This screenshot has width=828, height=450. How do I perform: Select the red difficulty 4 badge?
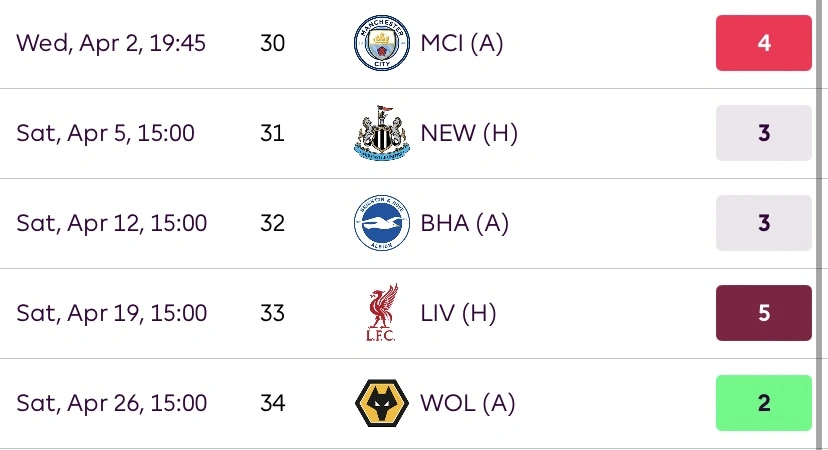pos(763,43)
